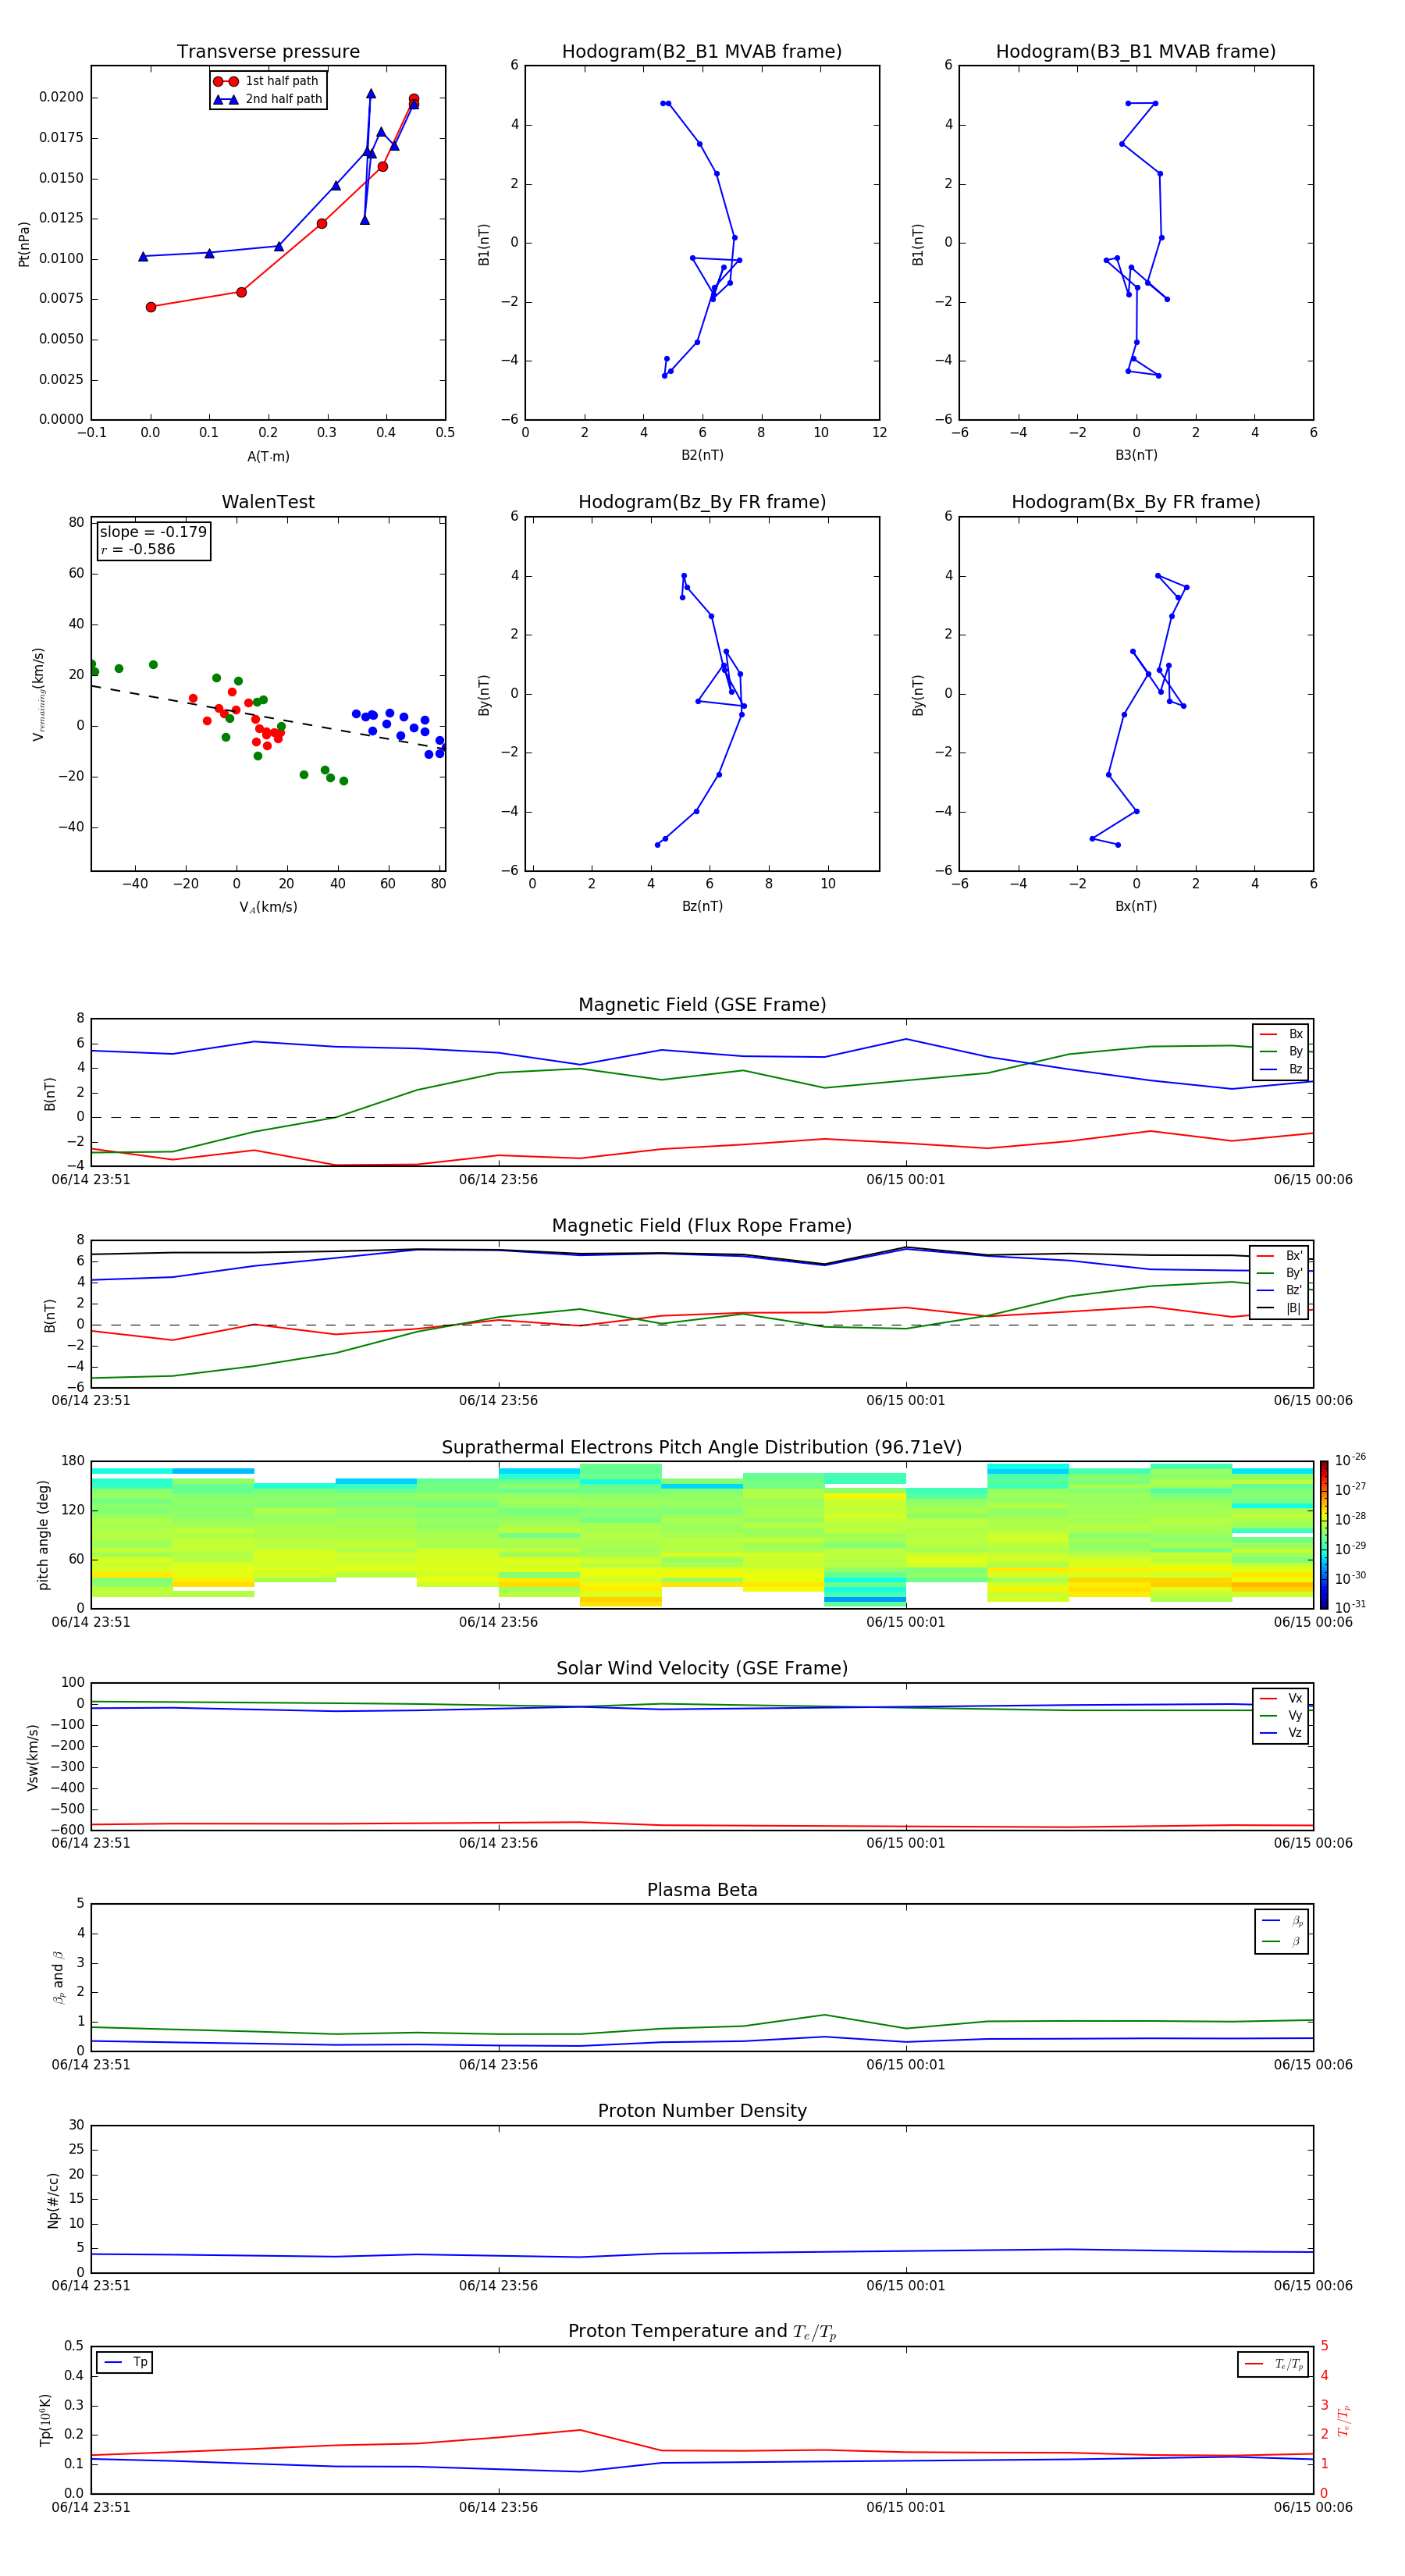
Task: Select the Tp legend entry
Action: tap(125, 2363)
